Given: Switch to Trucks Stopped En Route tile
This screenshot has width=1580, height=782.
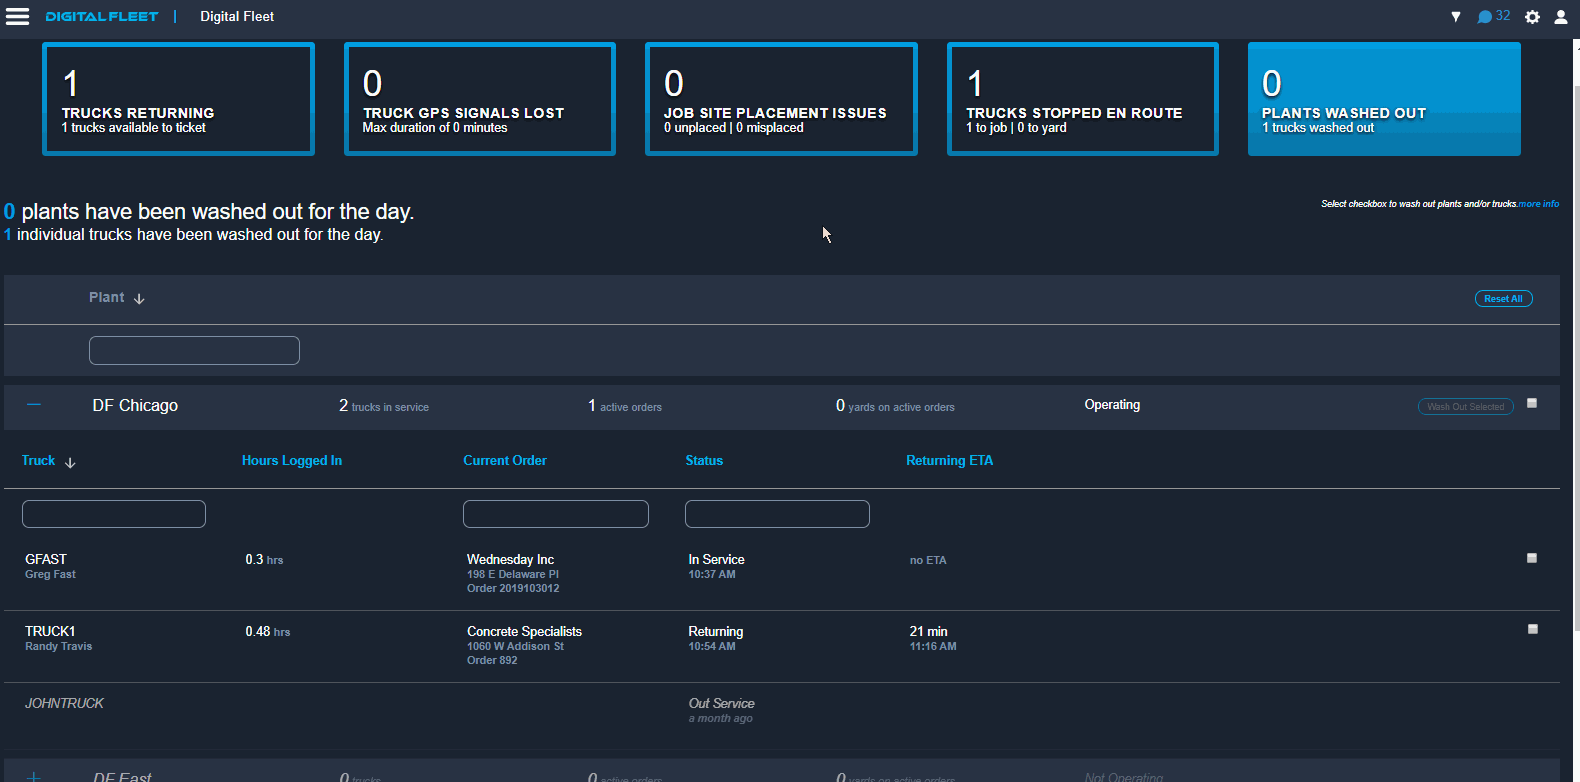Looking at the screenshot, I should pyautogui.click(x=1082, y=99).
